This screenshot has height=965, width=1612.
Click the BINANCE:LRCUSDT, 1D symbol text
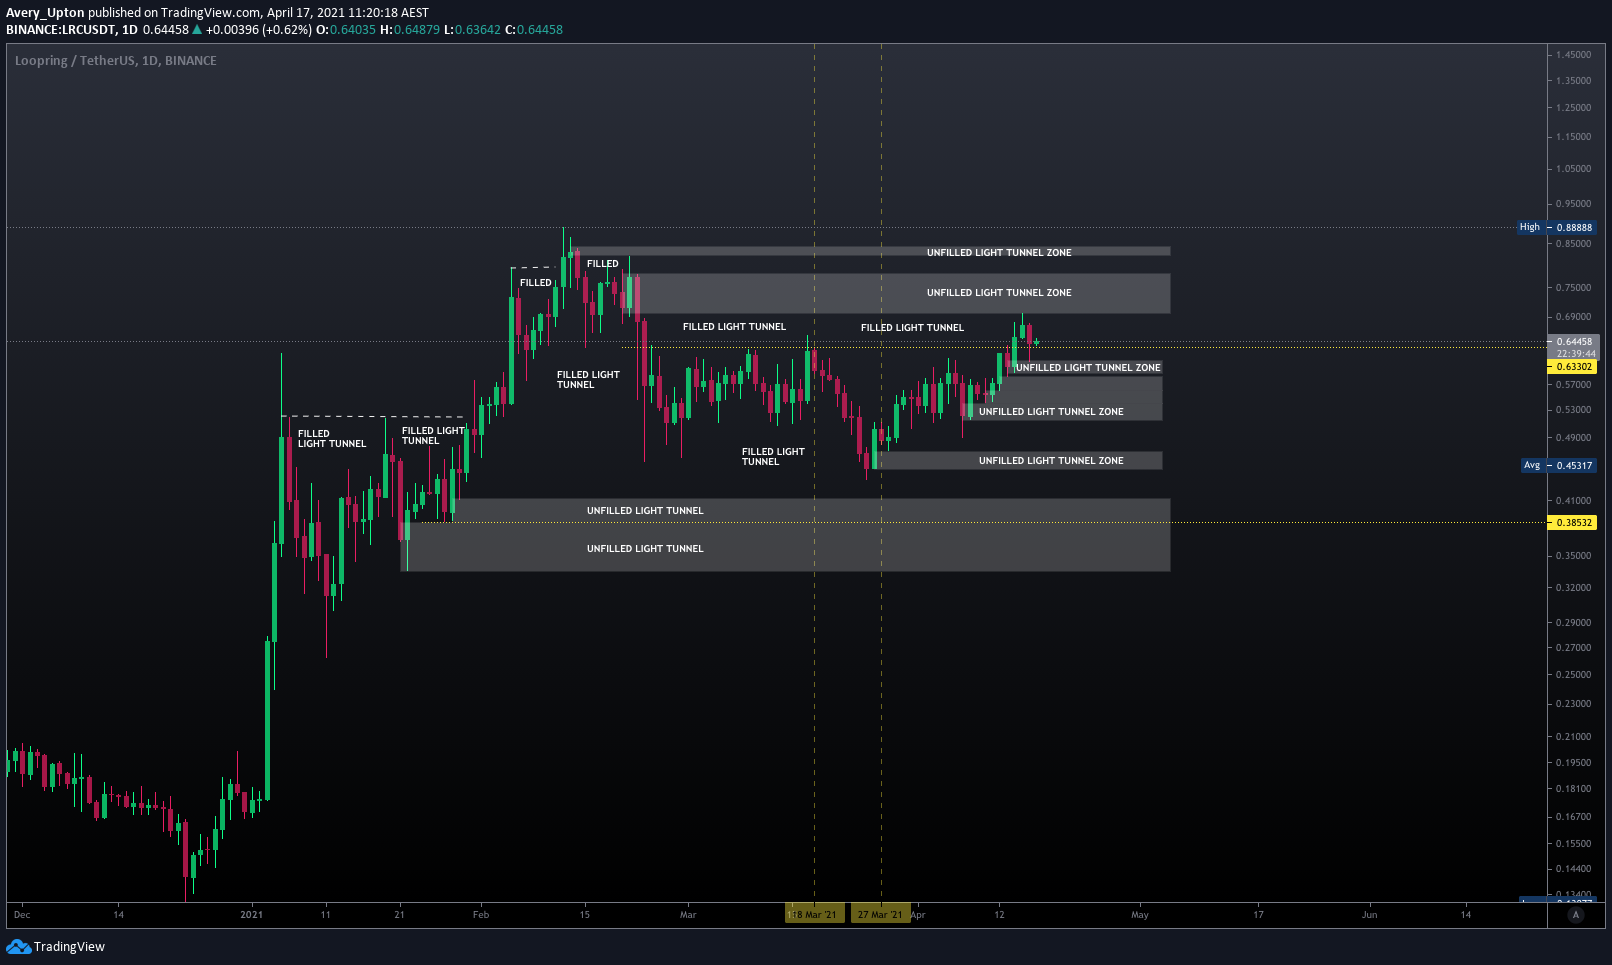click(x=72, y=29)
